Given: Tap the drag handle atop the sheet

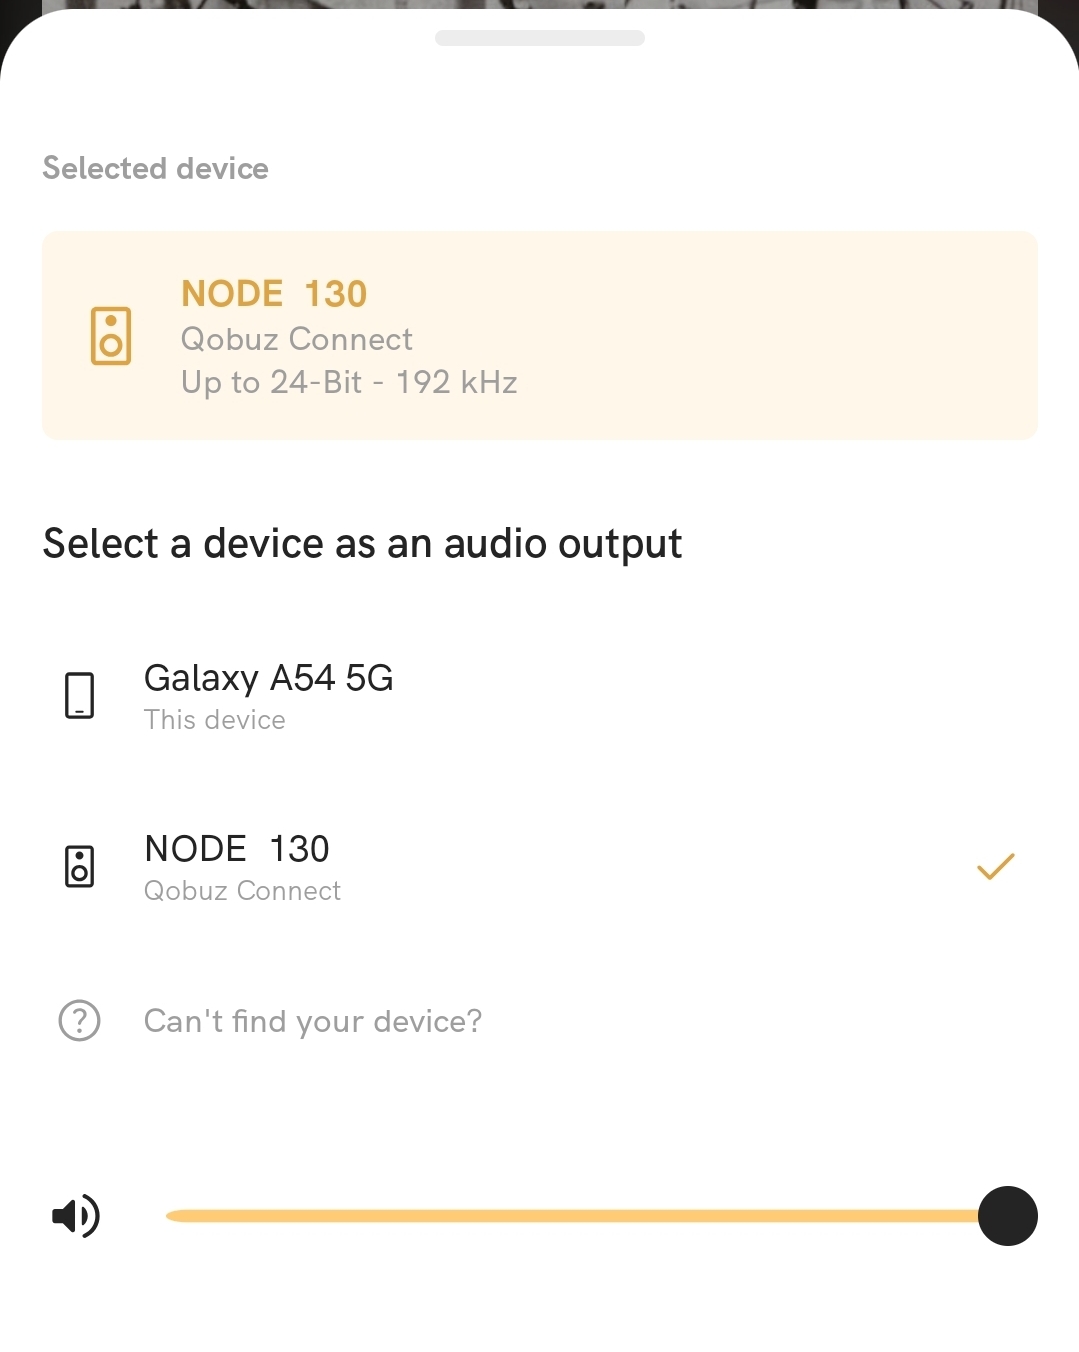Looking at the screenshot, I should pyautogui.click(x=539, y=38).
